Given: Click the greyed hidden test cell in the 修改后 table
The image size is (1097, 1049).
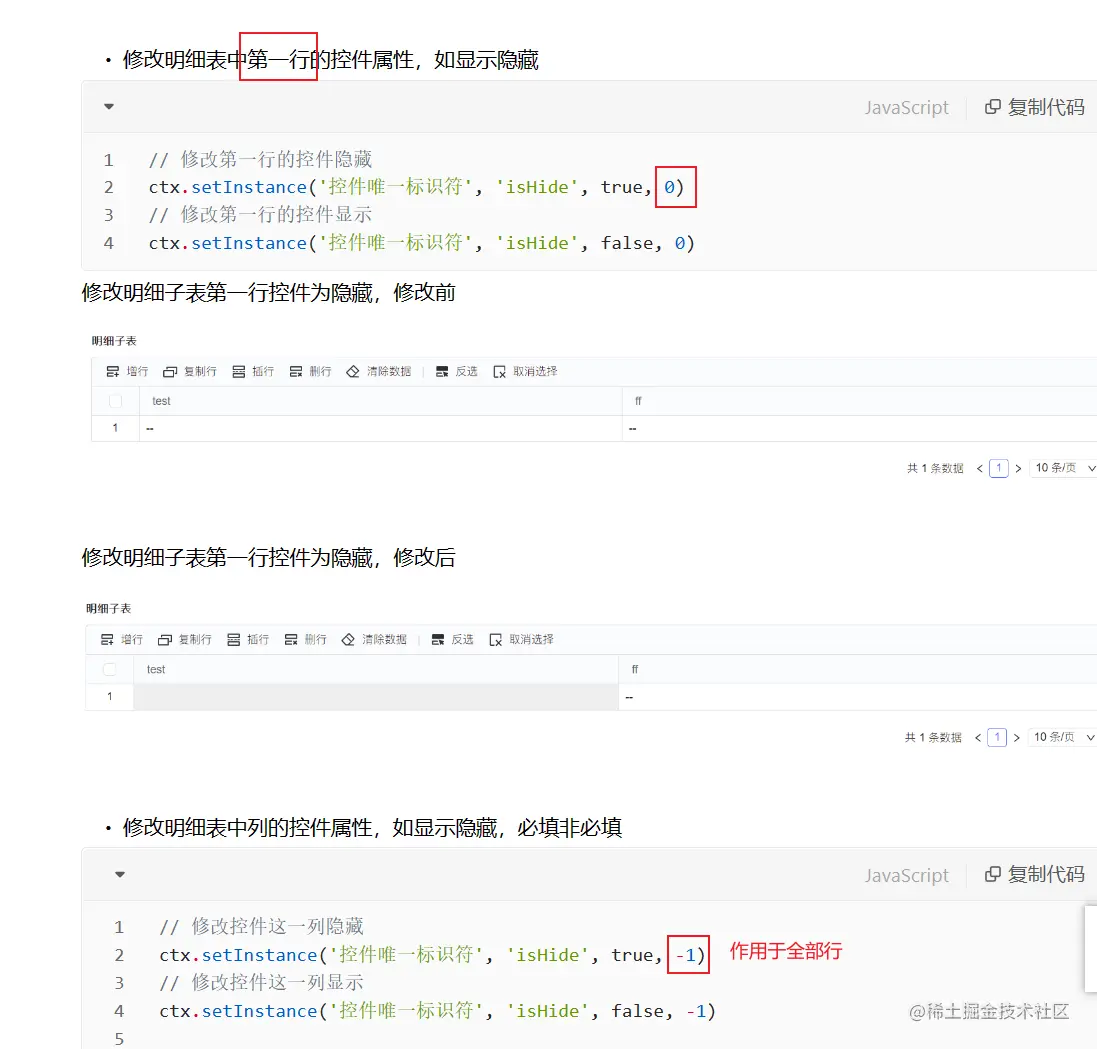Looking at the screenshot, I should pos(376,697).
